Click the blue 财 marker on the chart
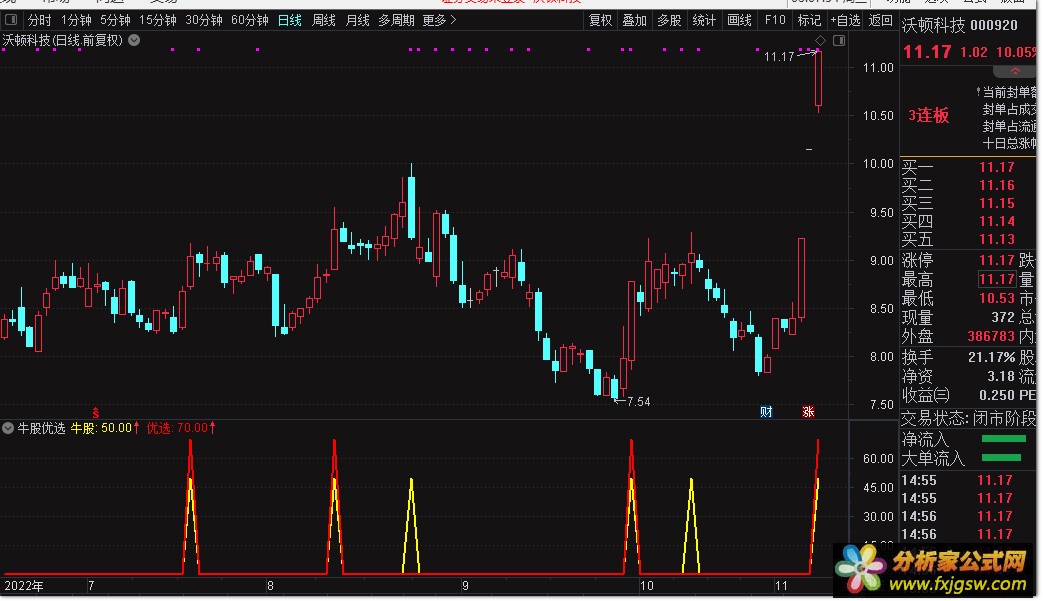 click(x=766, y=412)
